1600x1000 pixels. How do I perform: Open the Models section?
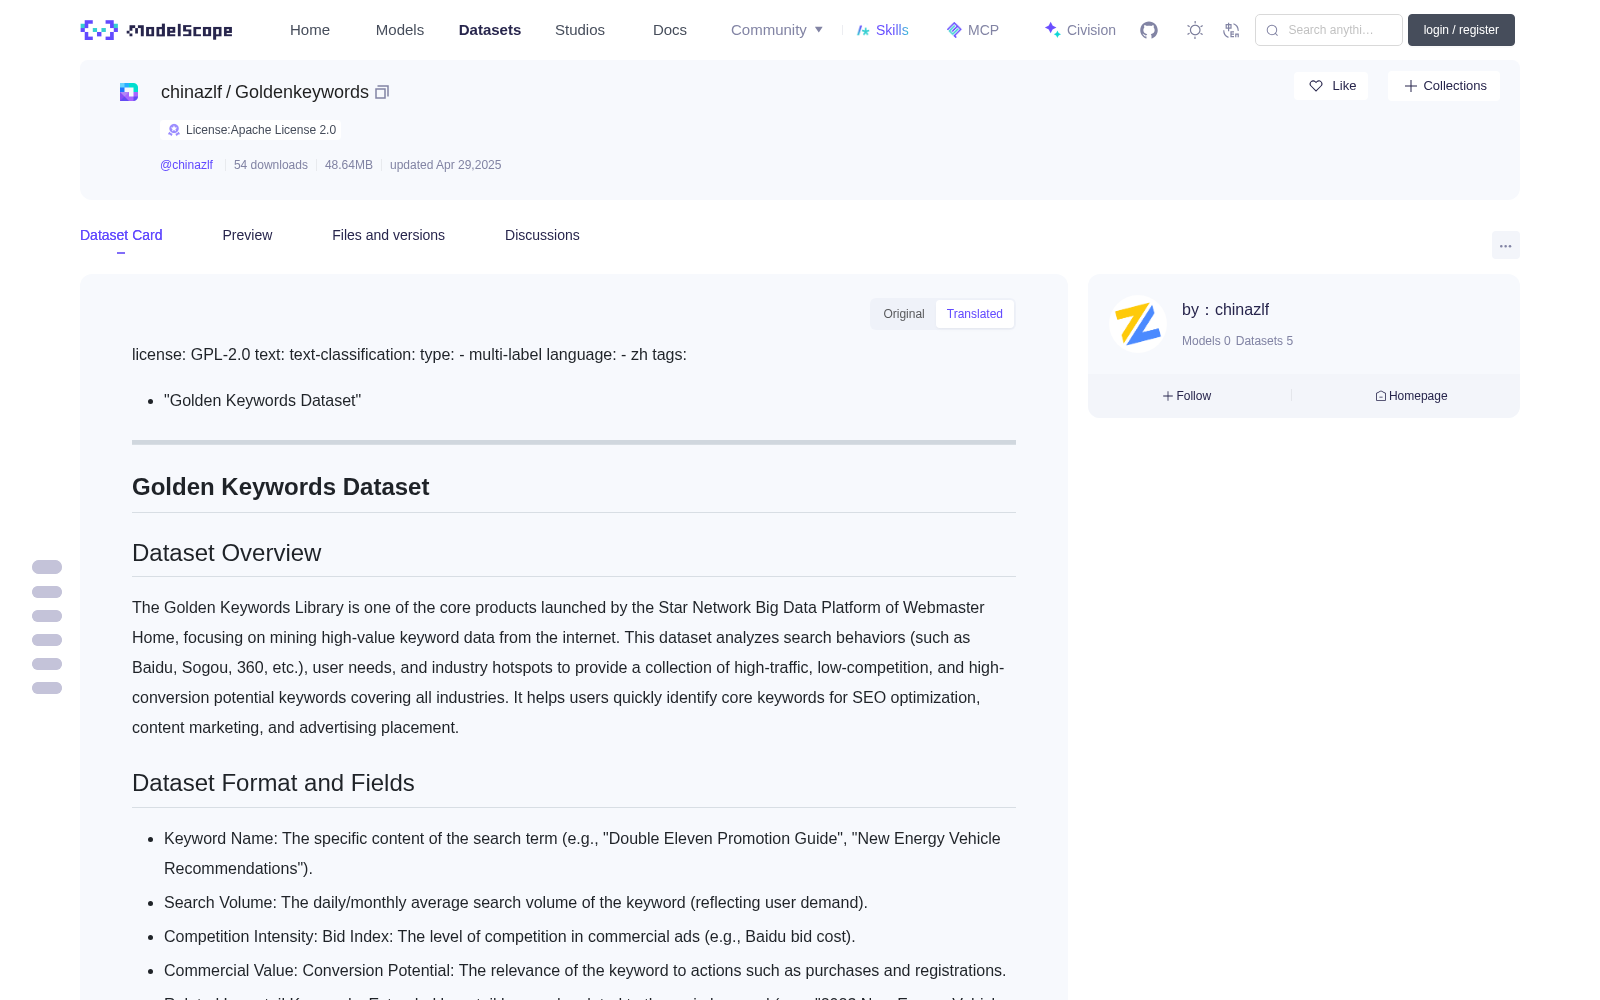pyautogui.click(x=400, y=30)
